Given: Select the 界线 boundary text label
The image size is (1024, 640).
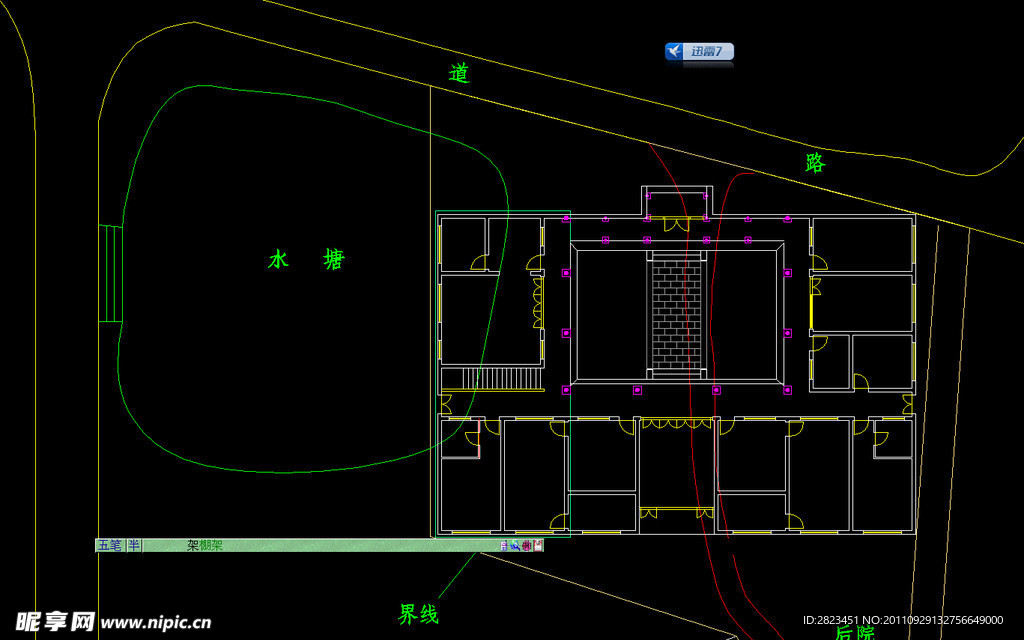Looking at the screenshot, I should (419, 614).
